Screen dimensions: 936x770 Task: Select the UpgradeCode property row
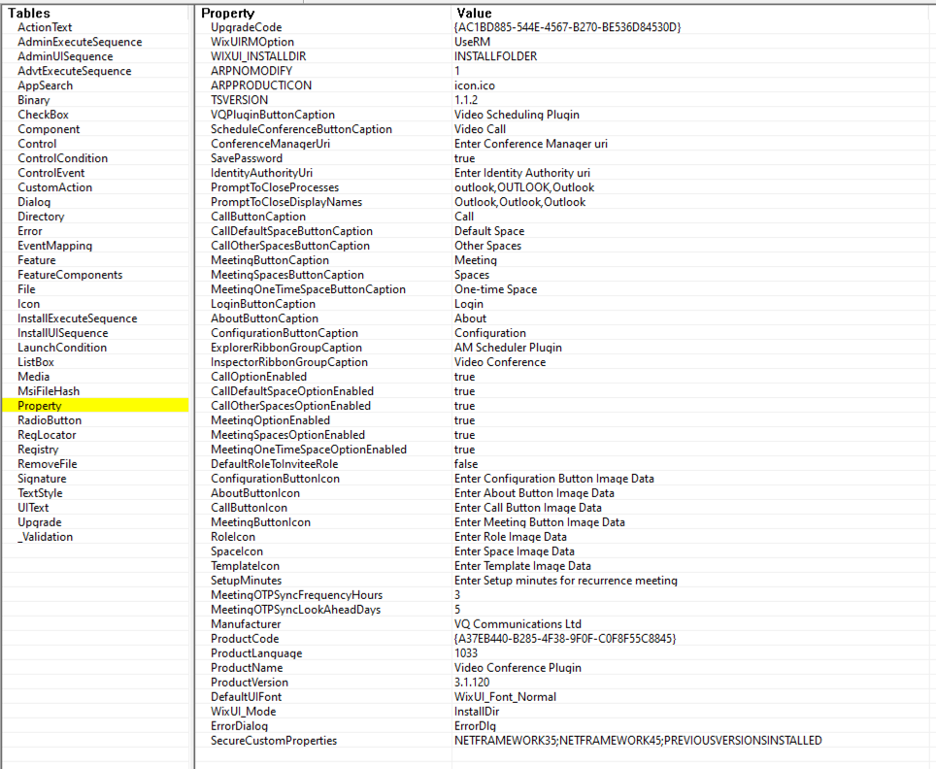(246, 27)
